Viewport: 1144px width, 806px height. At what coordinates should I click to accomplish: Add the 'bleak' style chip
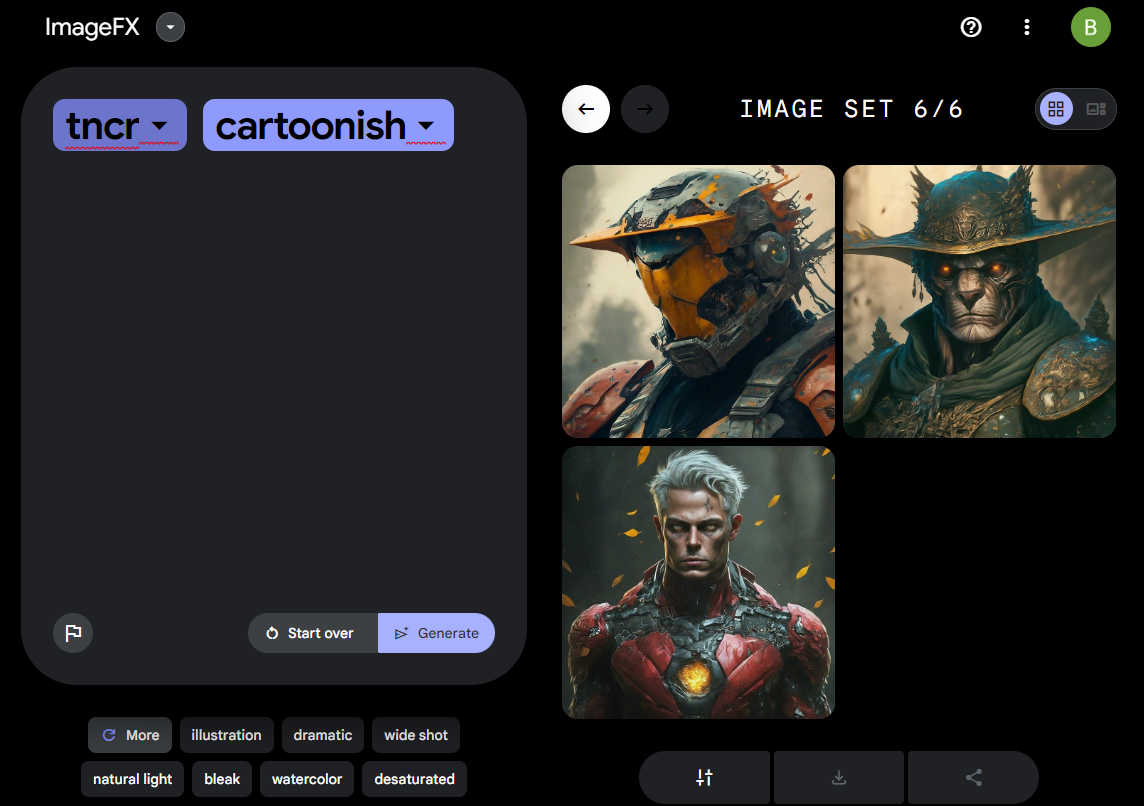coord(222,779)
